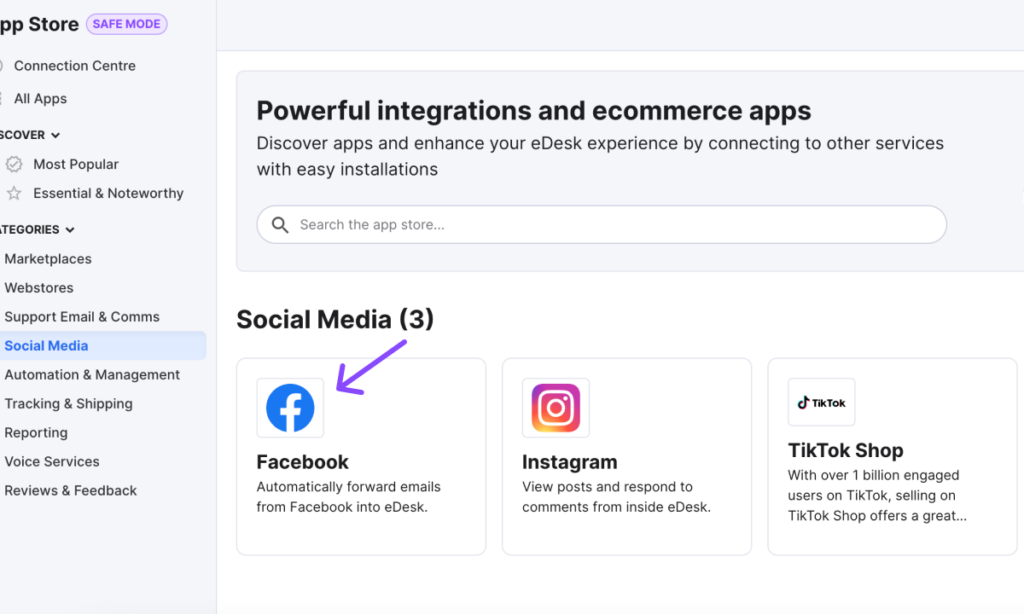Open the Reviews & Feedback category
The height and width of the screenshot is (614, 1024).
pos(71,491)
